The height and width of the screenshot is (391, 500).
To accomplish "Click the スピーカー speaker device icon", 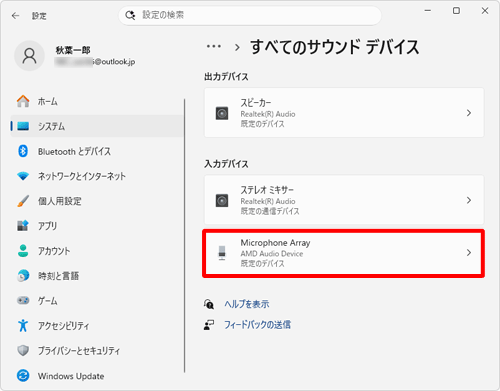I will [222, 113].
